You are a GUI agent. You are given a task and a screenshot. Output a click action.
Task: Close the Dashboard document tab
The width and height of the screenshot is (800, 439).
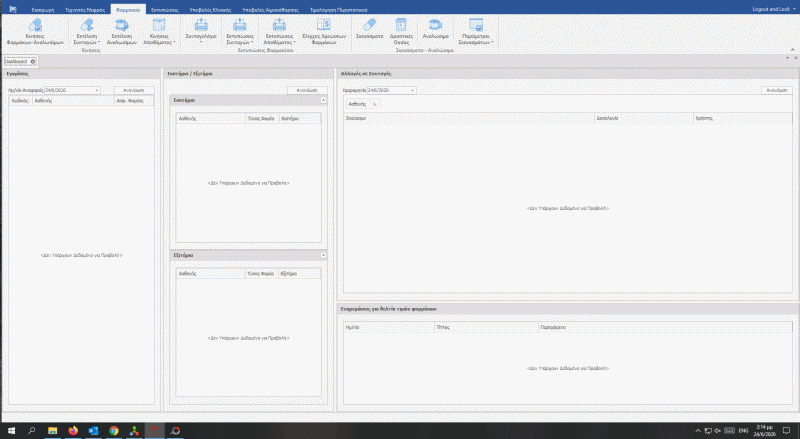(33, 61)
